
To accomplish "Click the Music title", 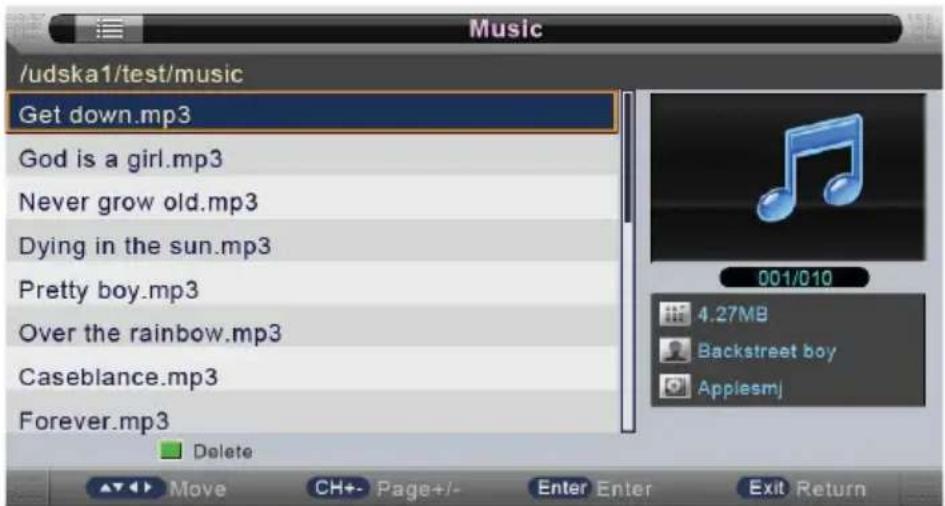I will pos(506,28).
